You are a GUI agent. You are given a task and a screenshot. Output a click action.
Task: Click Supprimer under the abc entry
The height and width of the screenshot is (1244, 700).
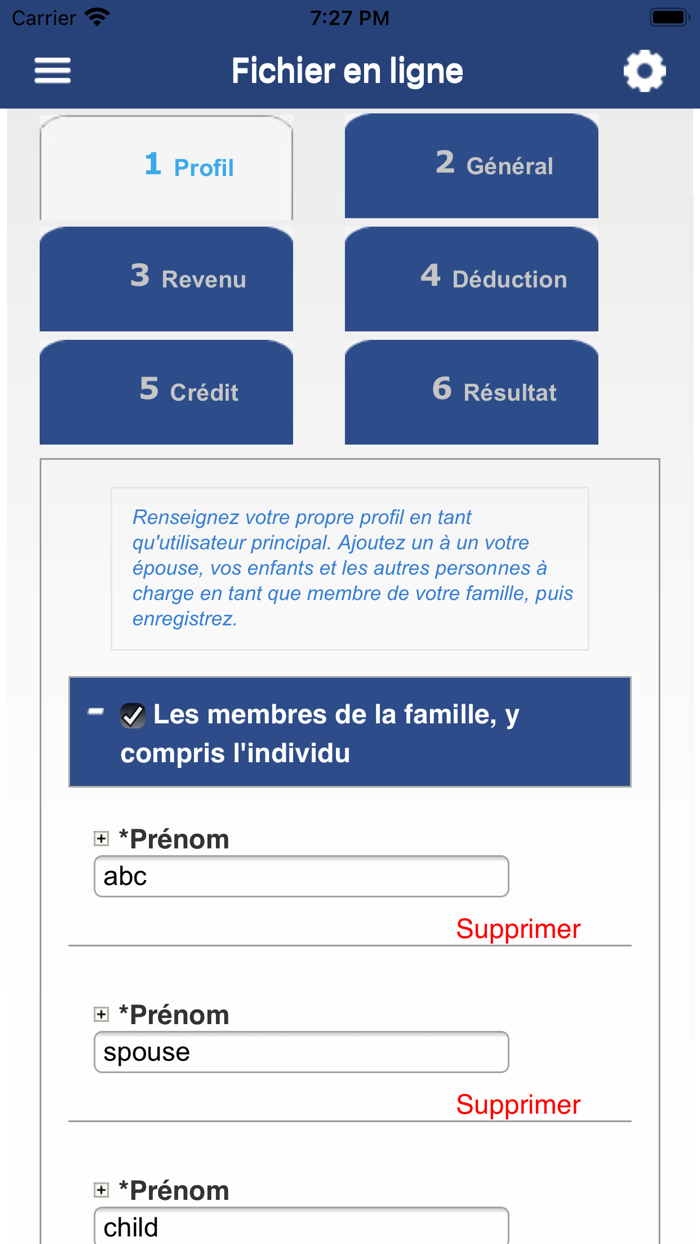coord(518,929)
